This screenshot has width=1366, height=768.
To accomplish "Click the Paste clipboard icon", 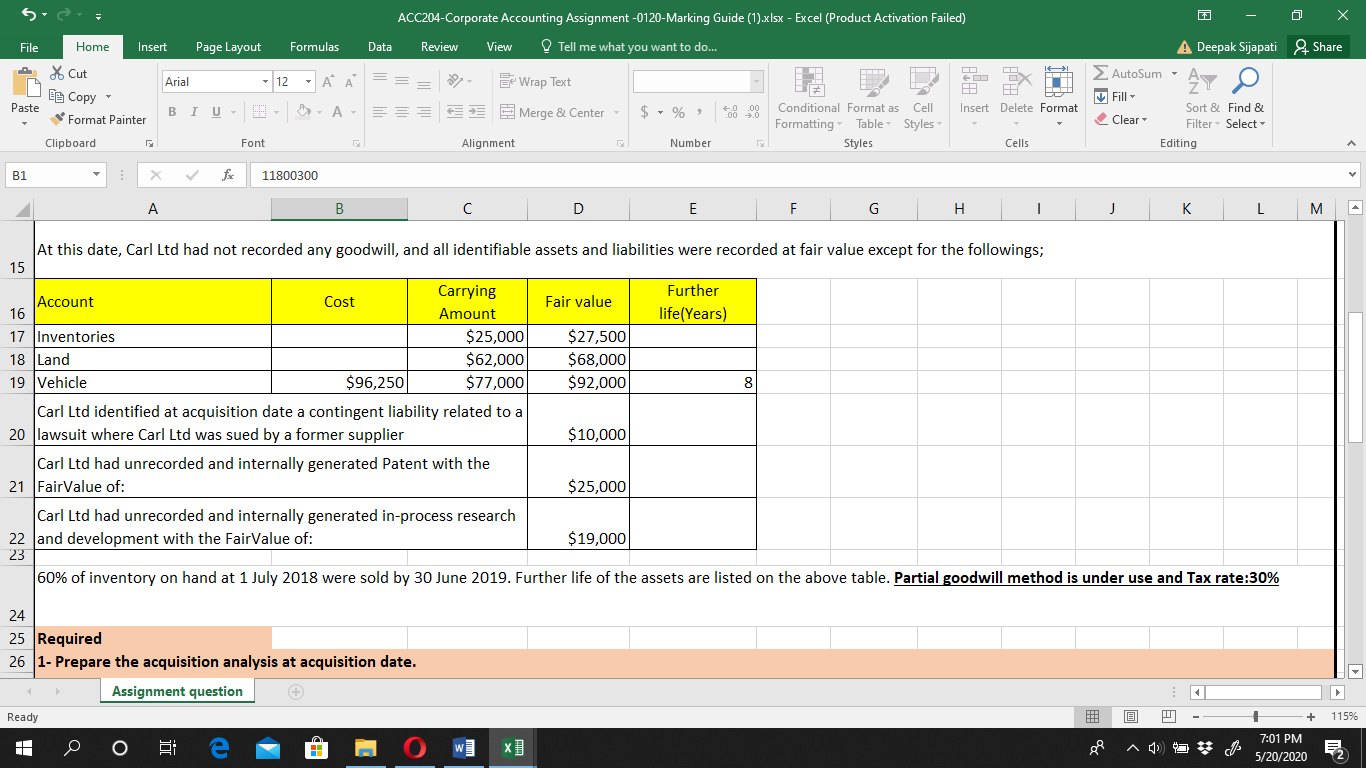I will [x=25, y=84].
